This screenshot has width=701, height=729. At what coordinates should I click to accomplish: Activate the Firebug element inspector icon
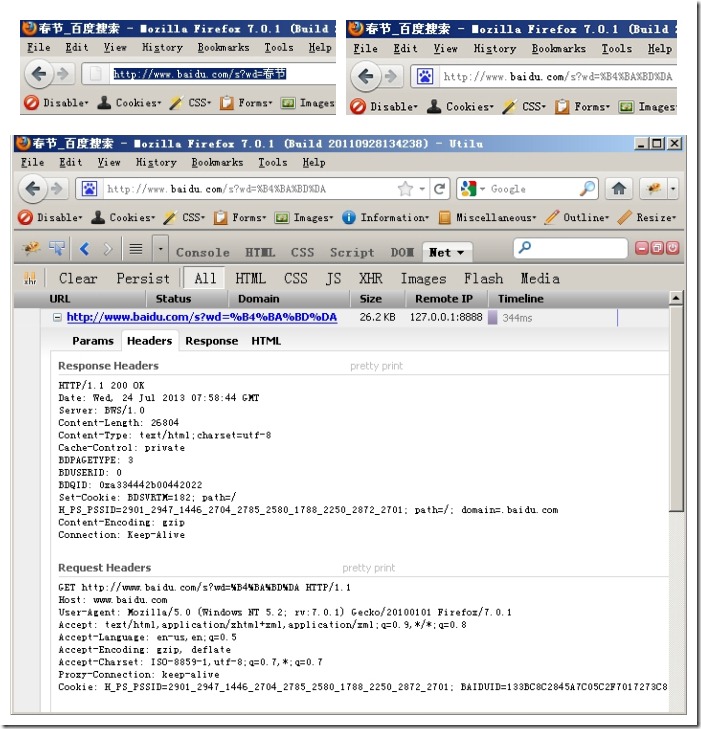click(57, 249)
